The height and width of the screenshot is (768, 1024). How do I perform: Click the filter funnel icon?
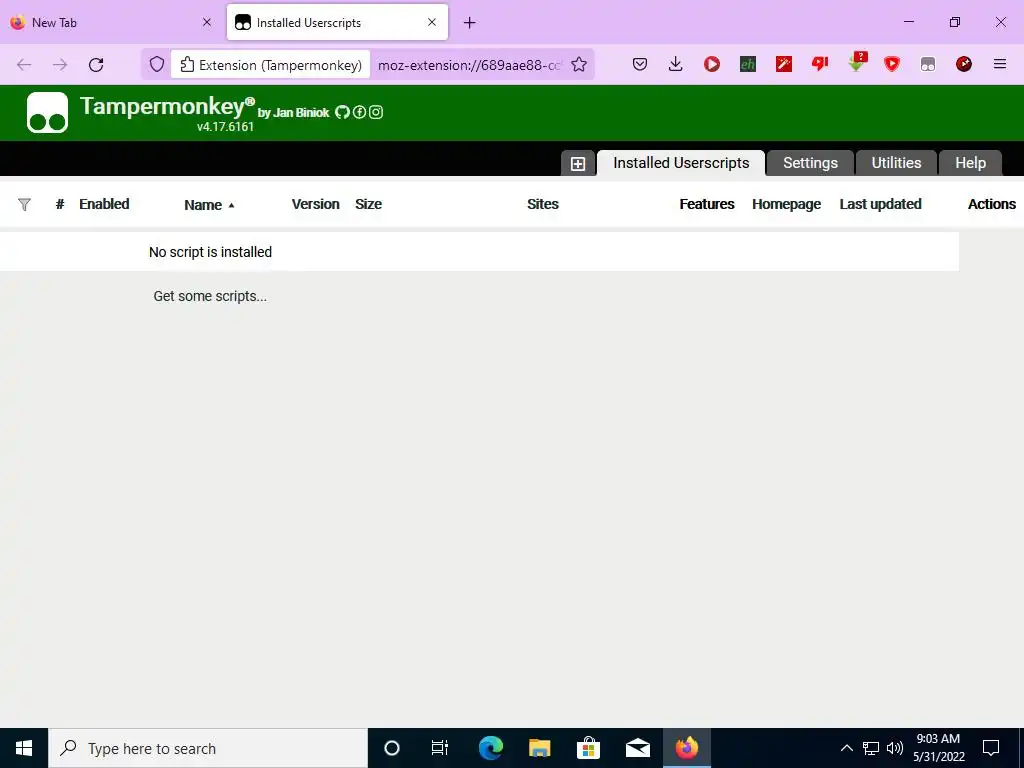(x=24, y=204)
